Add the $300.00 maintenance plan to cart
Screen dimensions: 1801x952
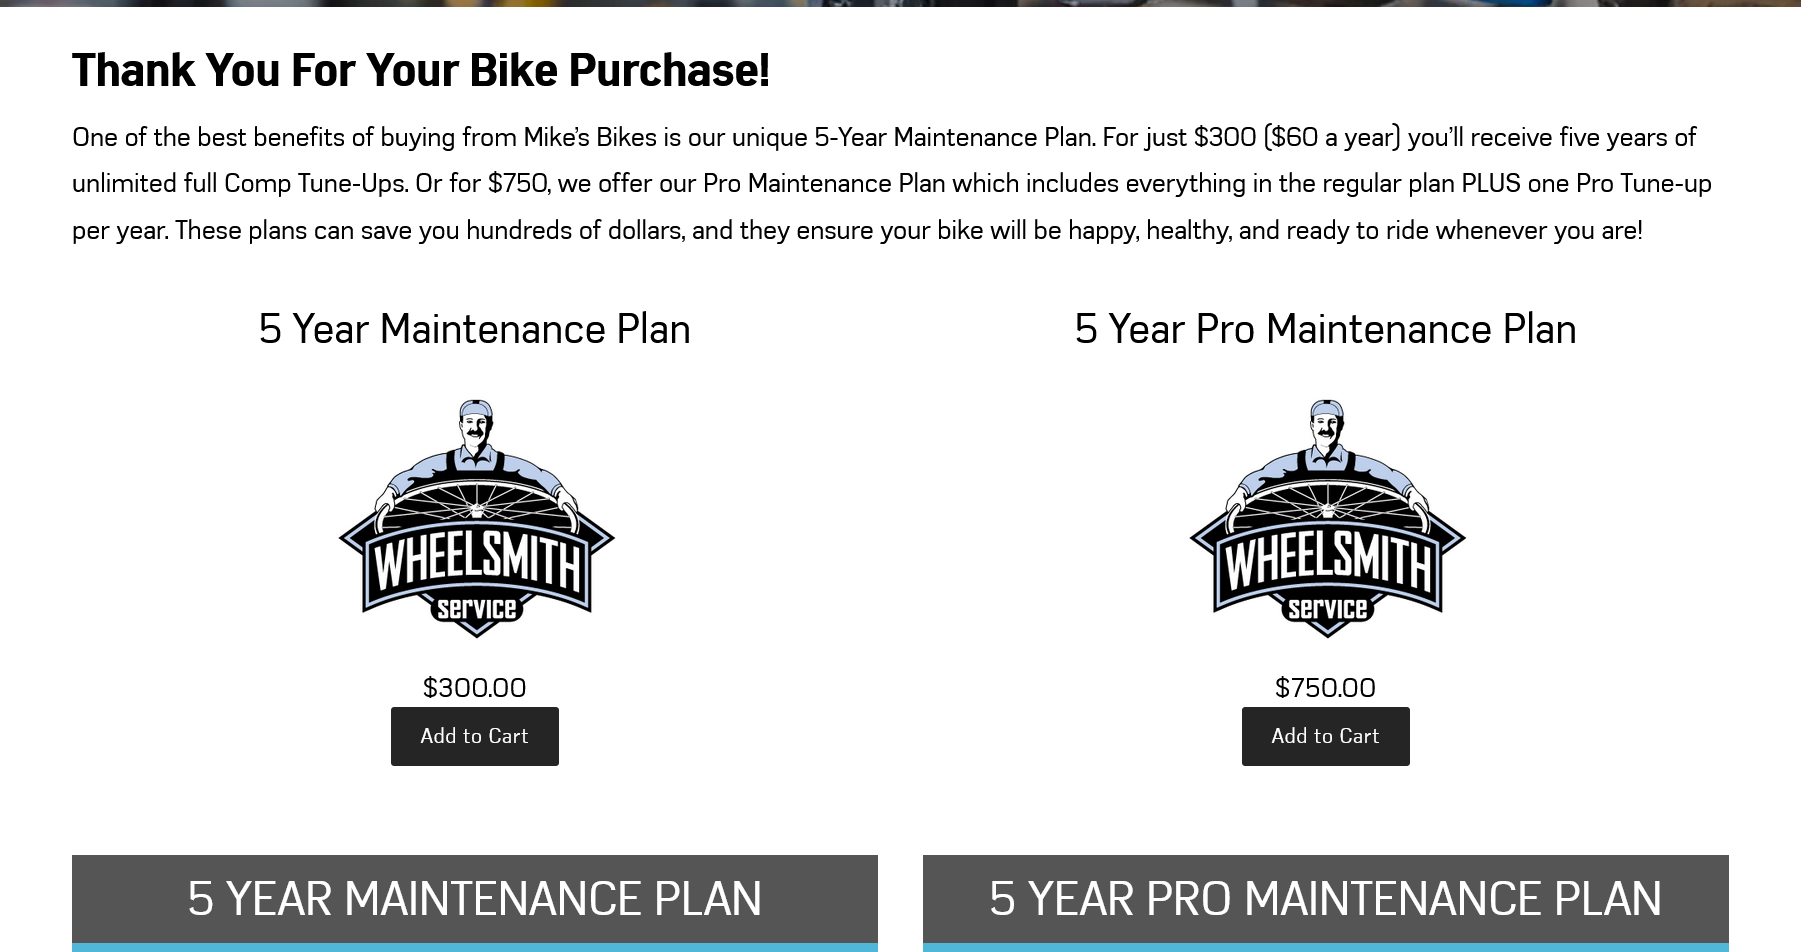[474, 737]
